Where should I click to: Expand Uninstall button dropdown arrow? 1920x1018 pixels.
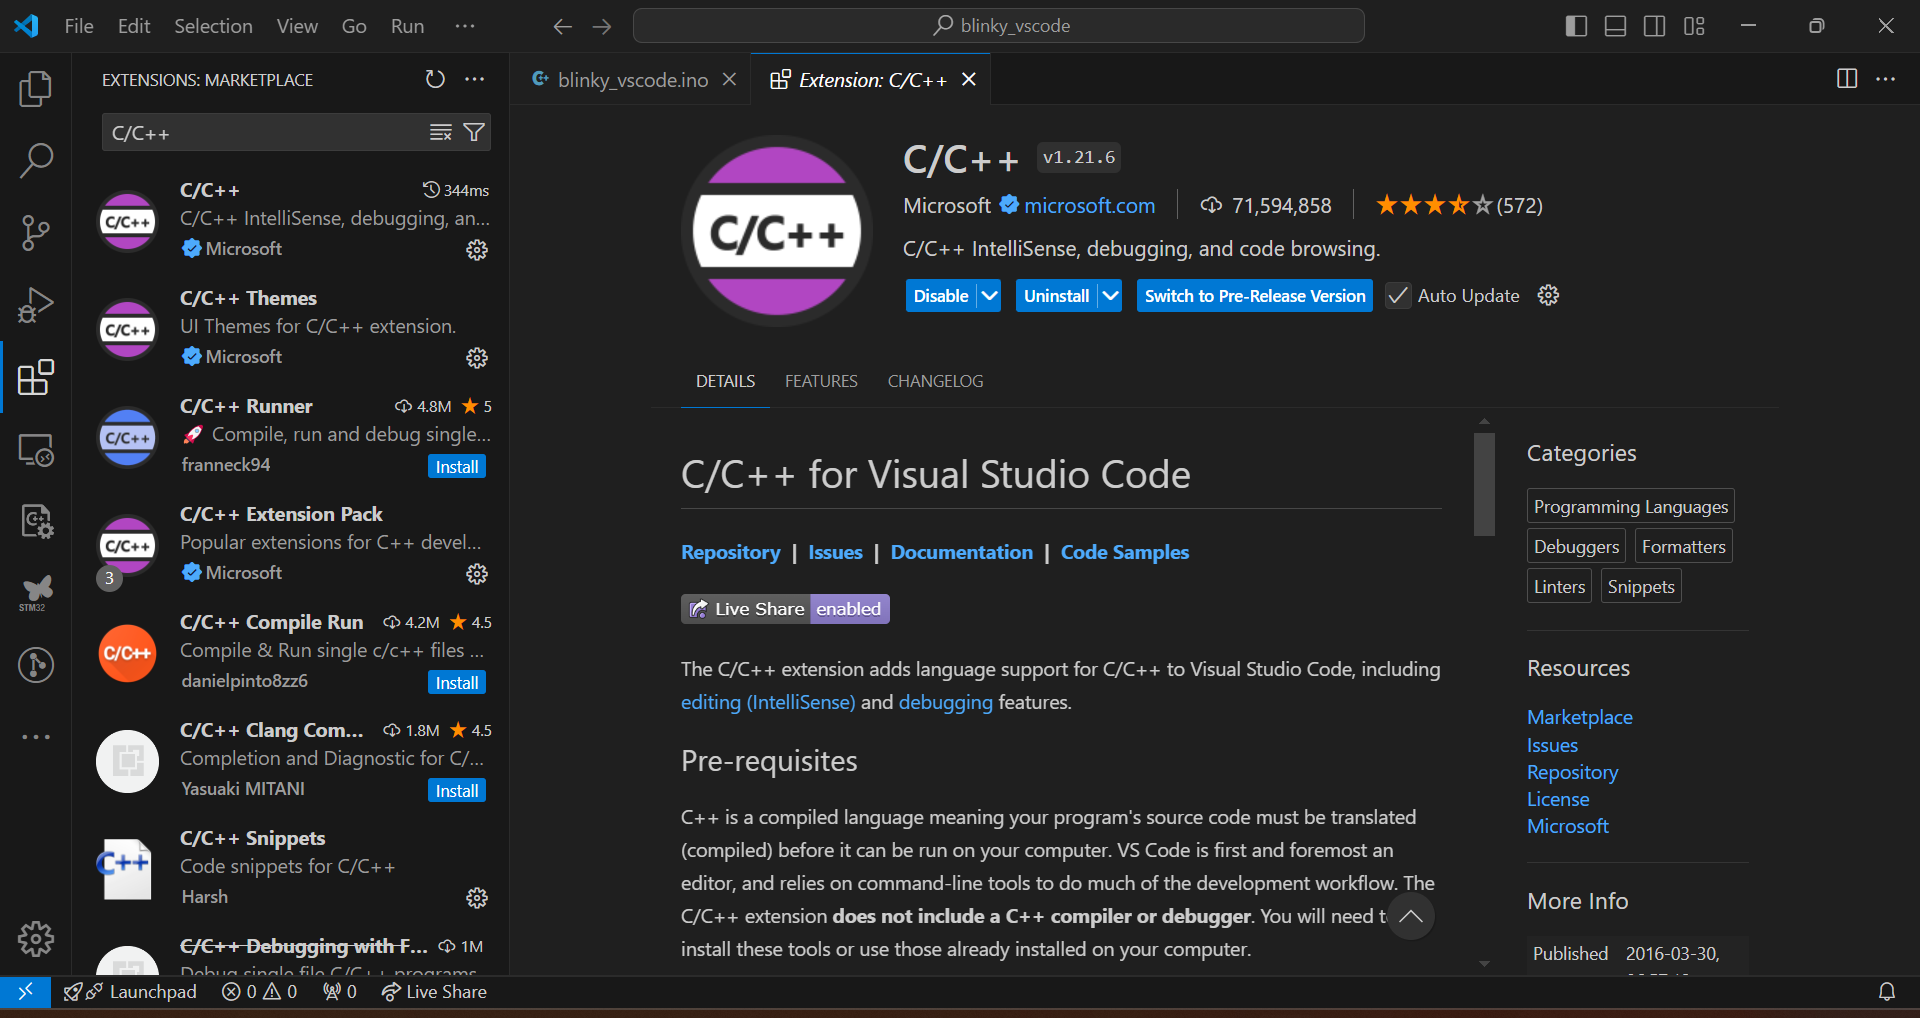pos(1110,296)
